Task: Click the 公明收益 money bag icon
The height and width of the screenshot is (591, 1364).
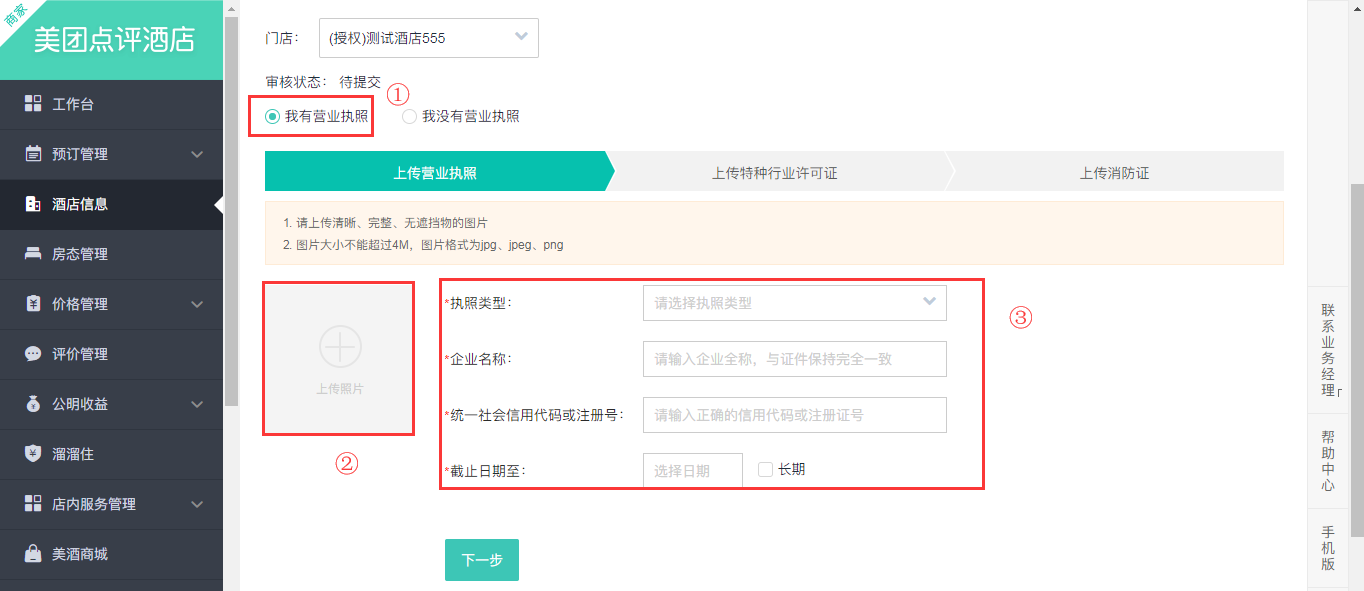Action: pyautogui.click(x=33, y=404)
